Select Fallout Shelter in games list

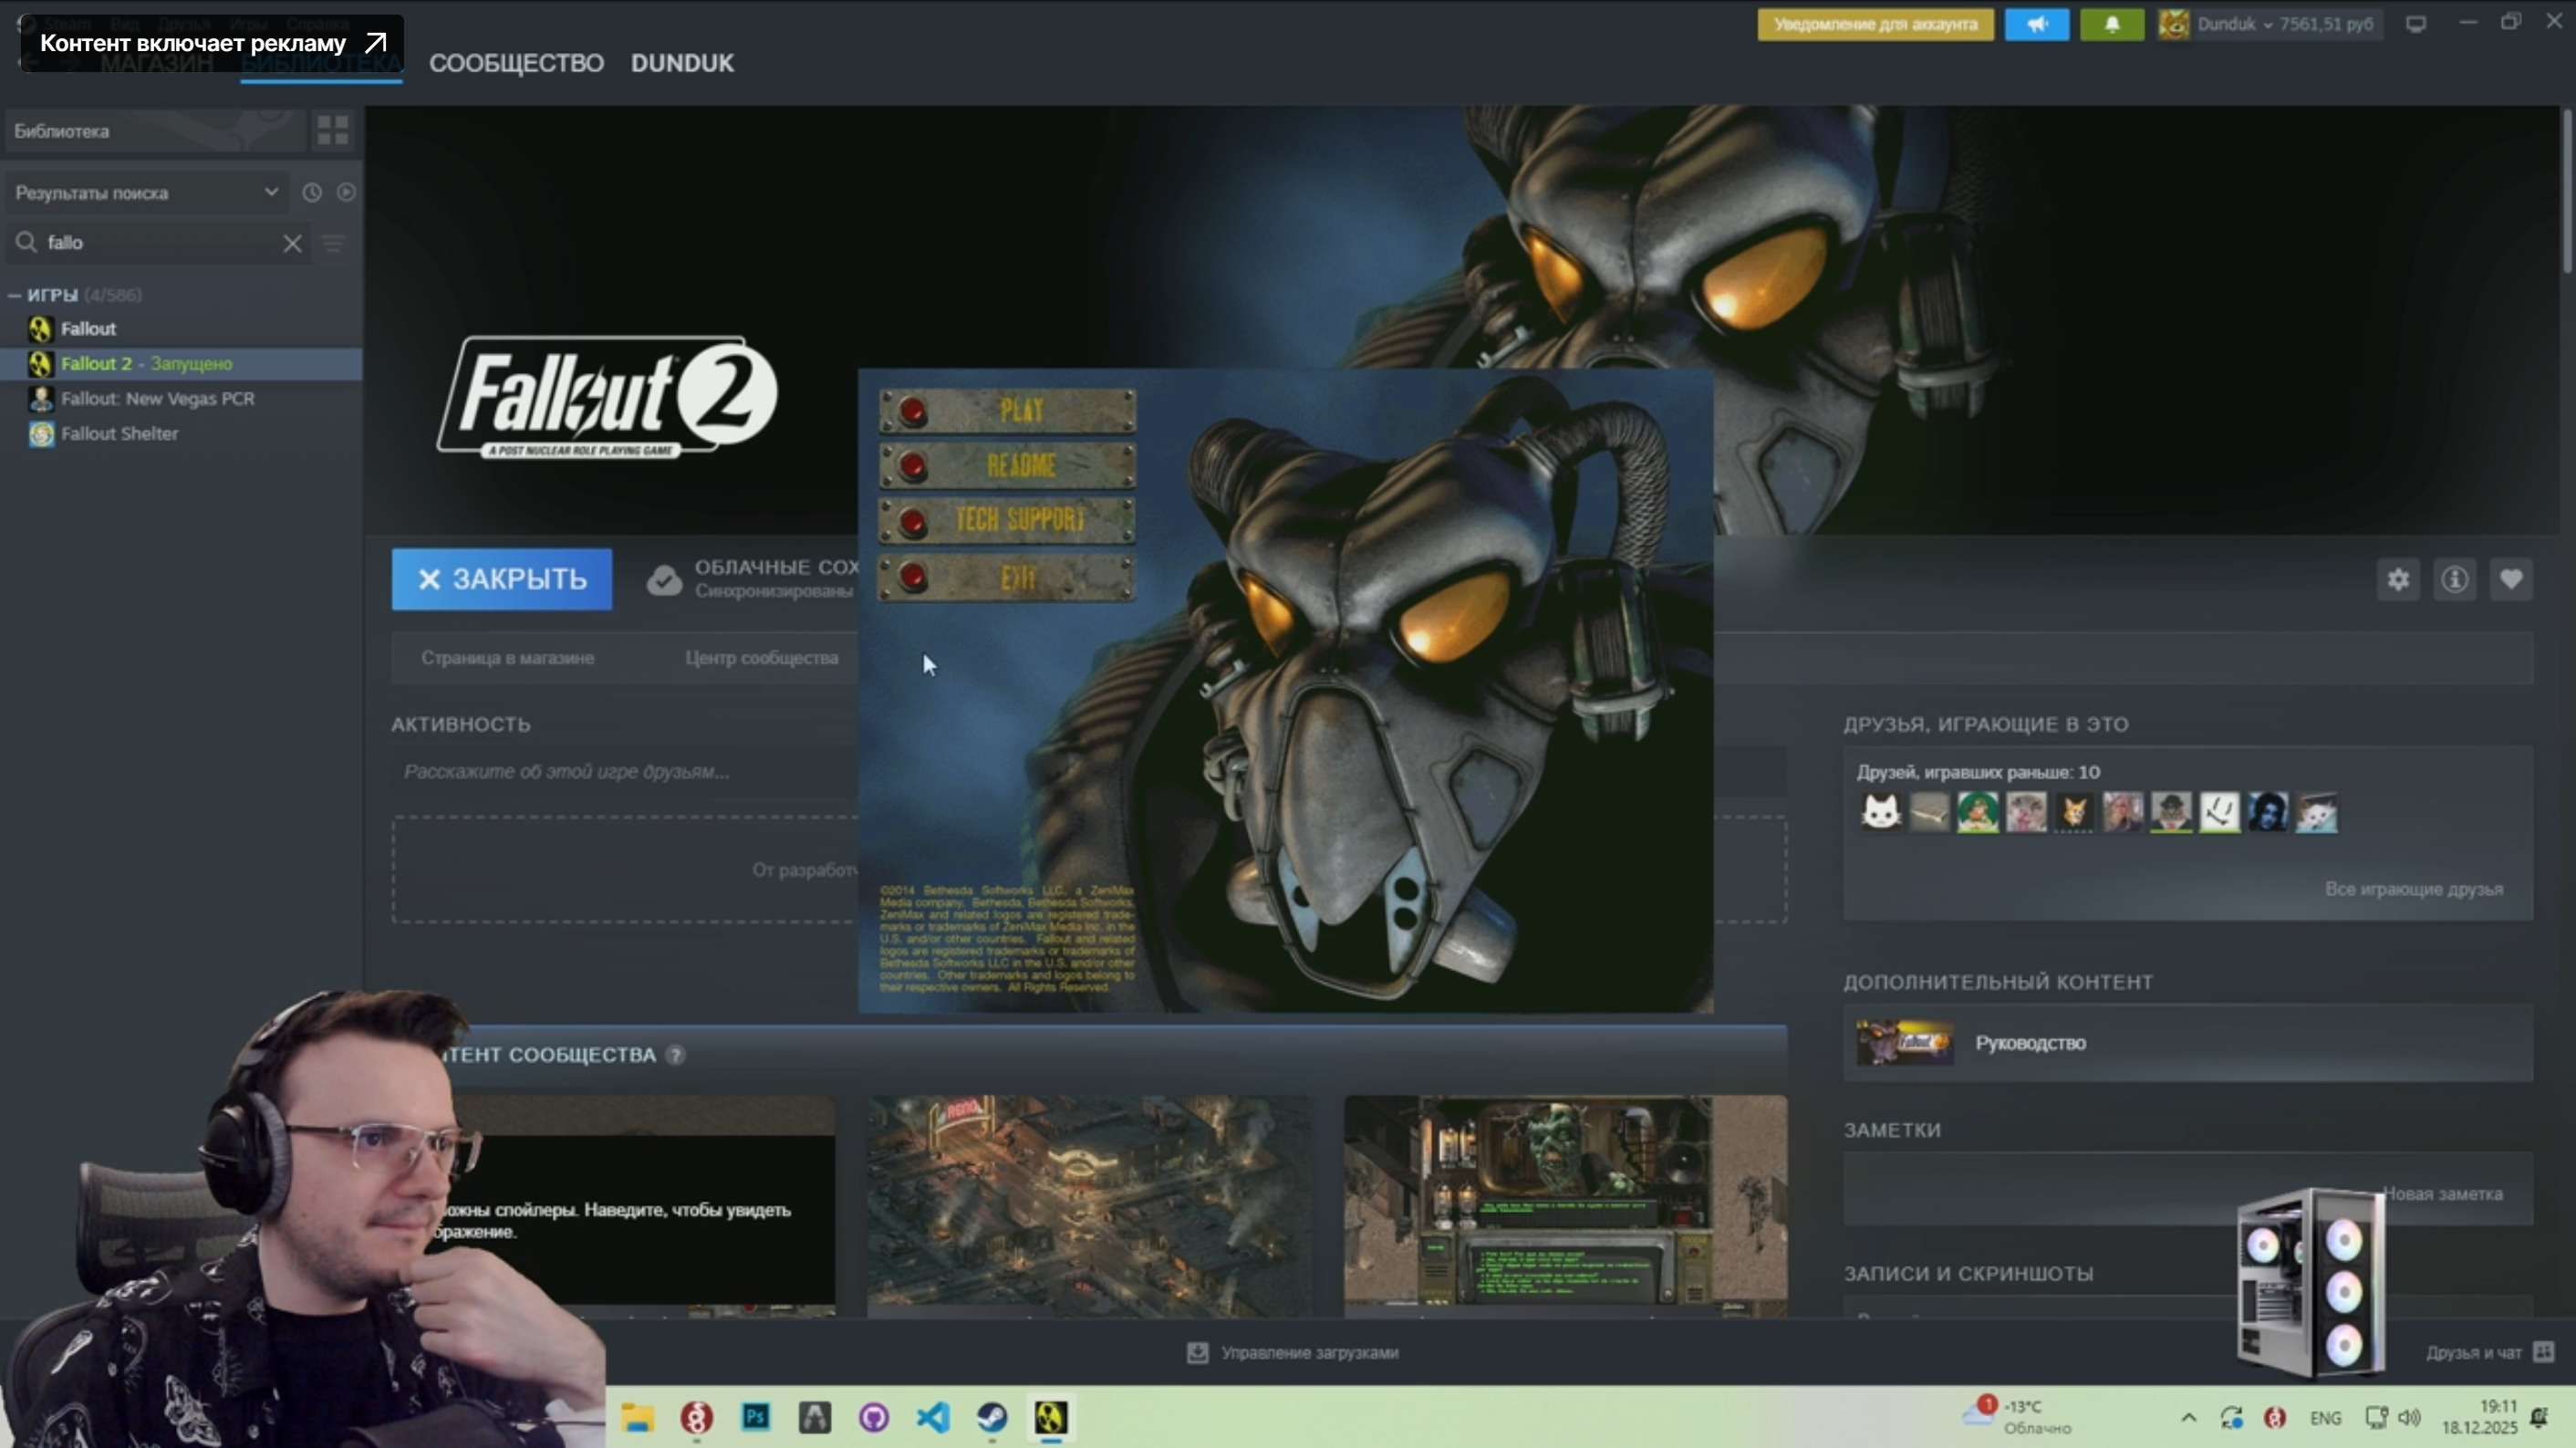pyautogui.click(x=119, y=434)
